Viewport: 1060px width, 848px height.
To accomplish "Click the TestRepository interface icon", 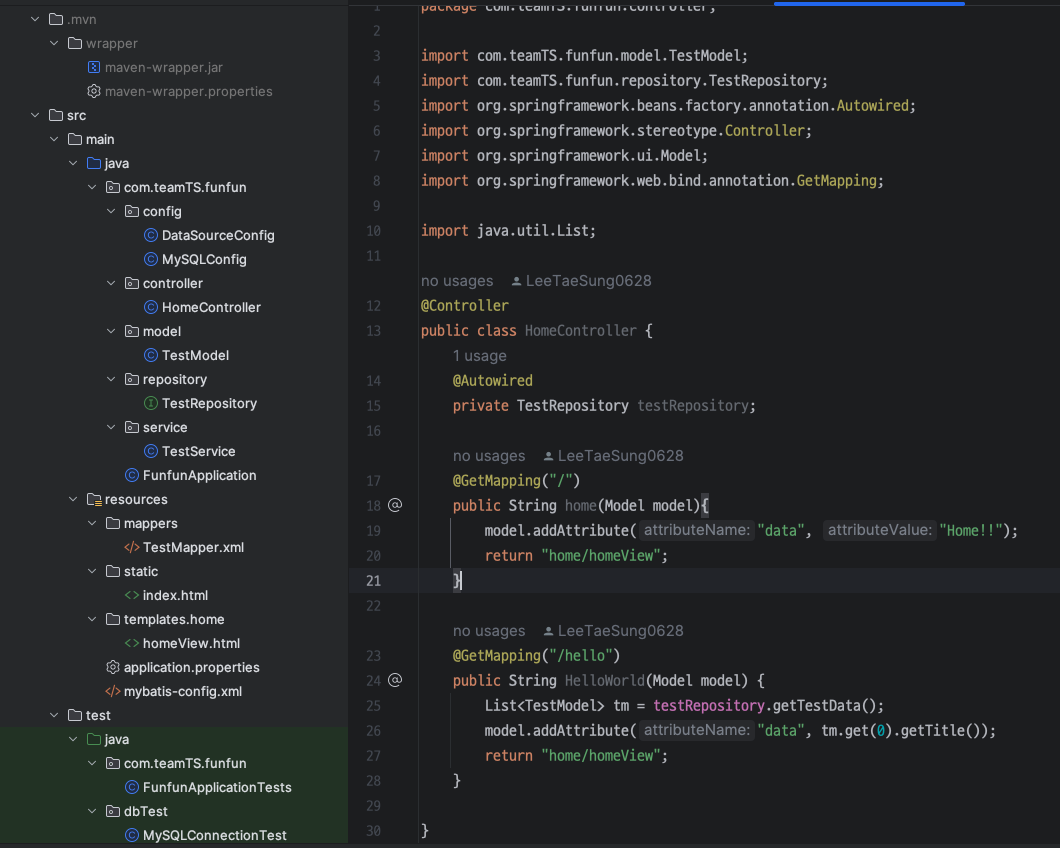I will click(x=151, y=403).
